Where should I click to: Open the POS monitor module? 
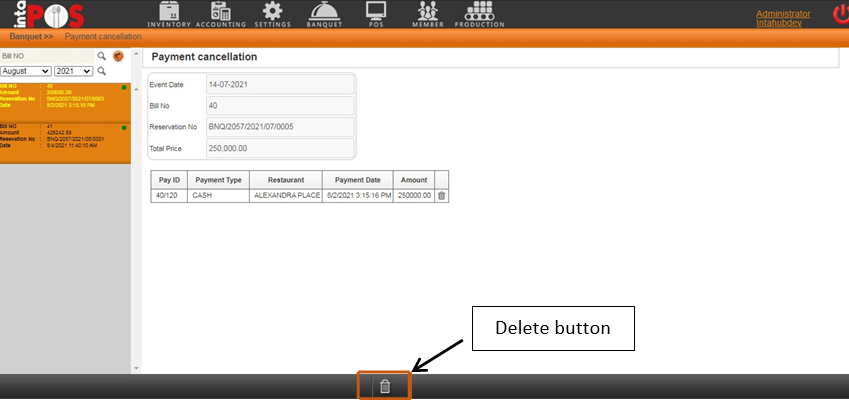(376, 14)
